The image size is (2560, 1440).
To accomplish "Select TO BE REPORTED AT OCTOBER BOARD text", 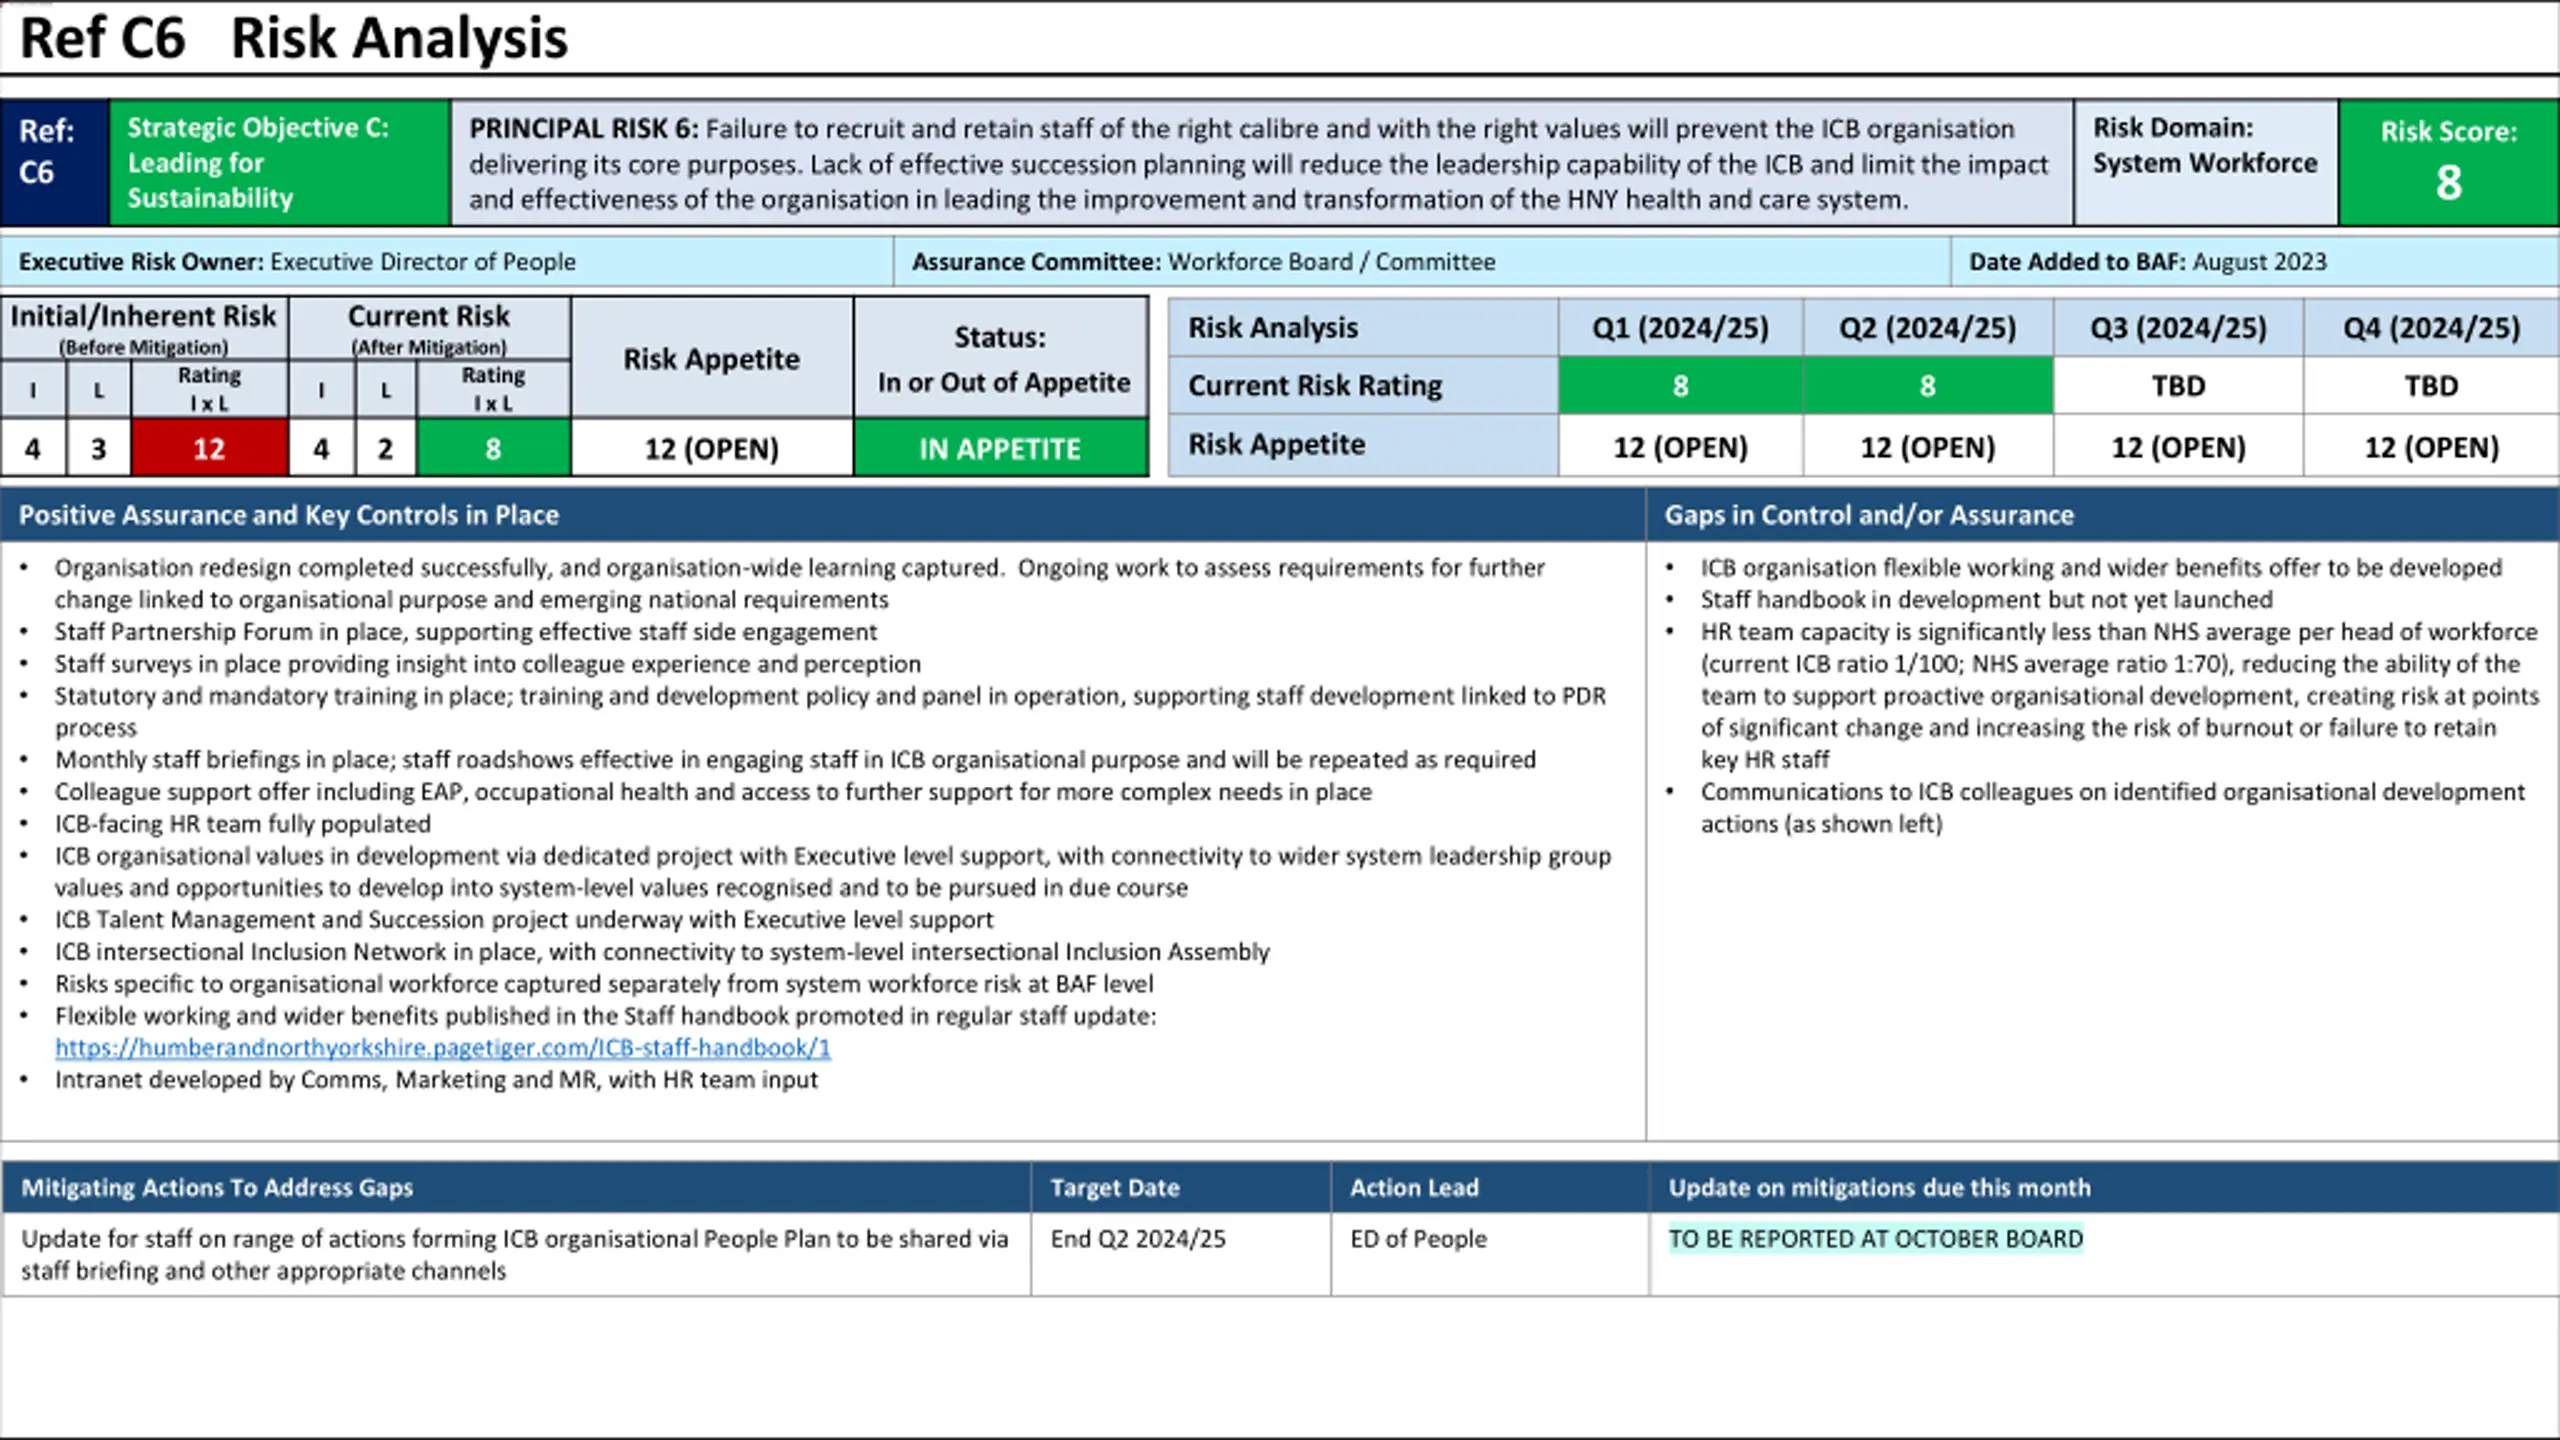I will click(x=1876, y=1238).
